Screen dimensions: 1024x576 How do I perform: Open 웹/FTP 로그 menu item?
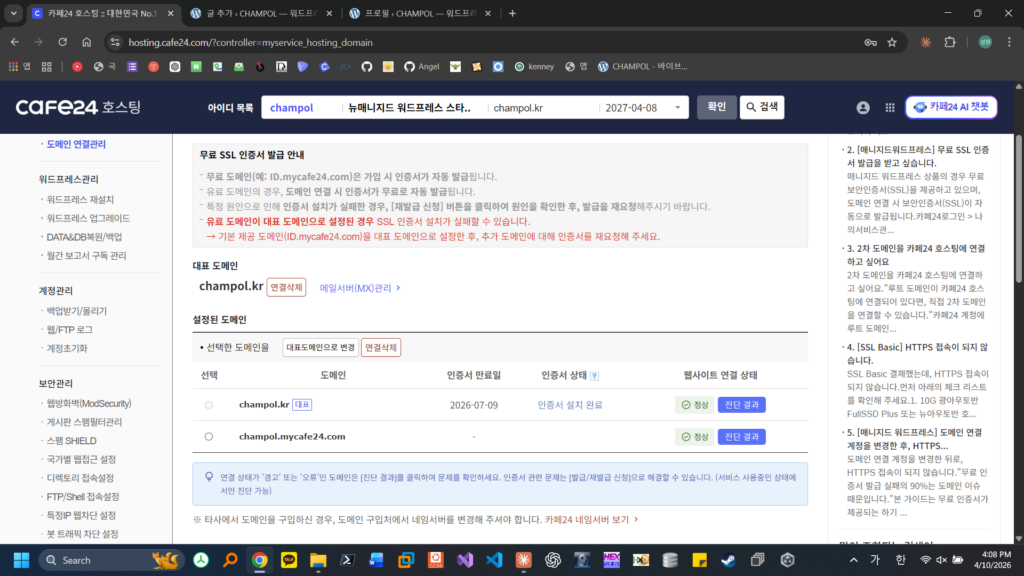(69, 330)
